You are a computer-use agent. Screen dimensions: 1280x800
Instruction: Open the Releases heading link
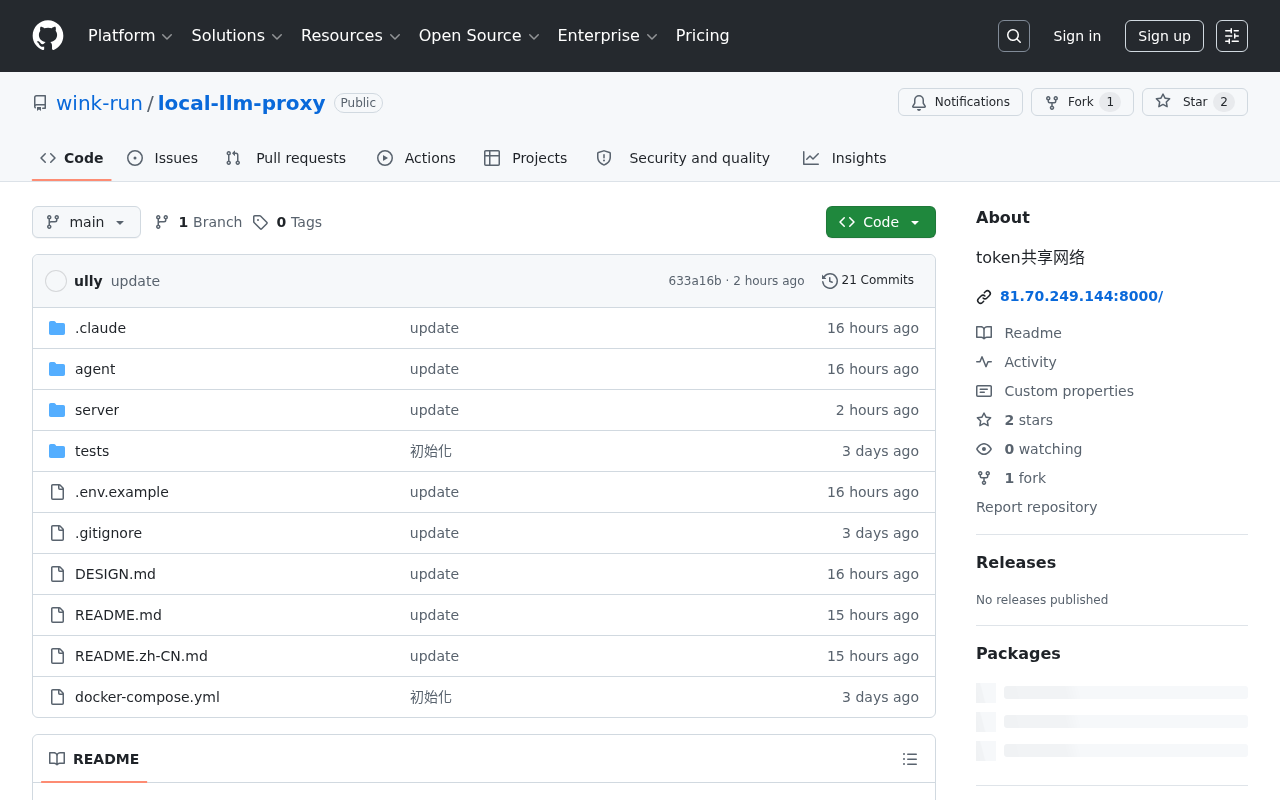[x=1016, y=562]
